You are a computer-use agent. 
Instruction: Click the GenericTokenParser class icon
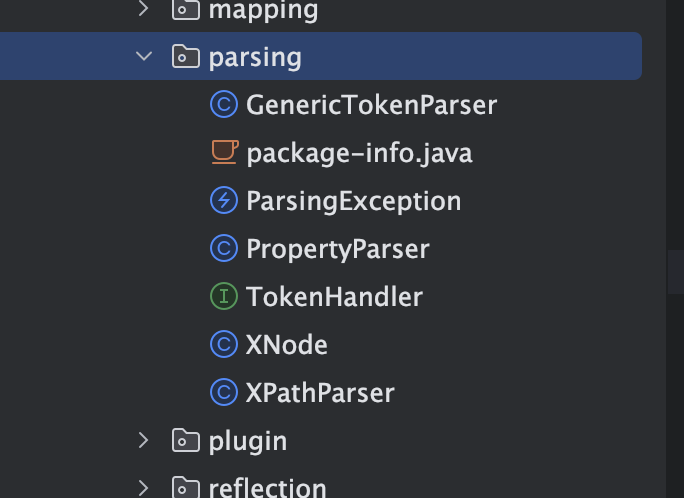point(224,105)
